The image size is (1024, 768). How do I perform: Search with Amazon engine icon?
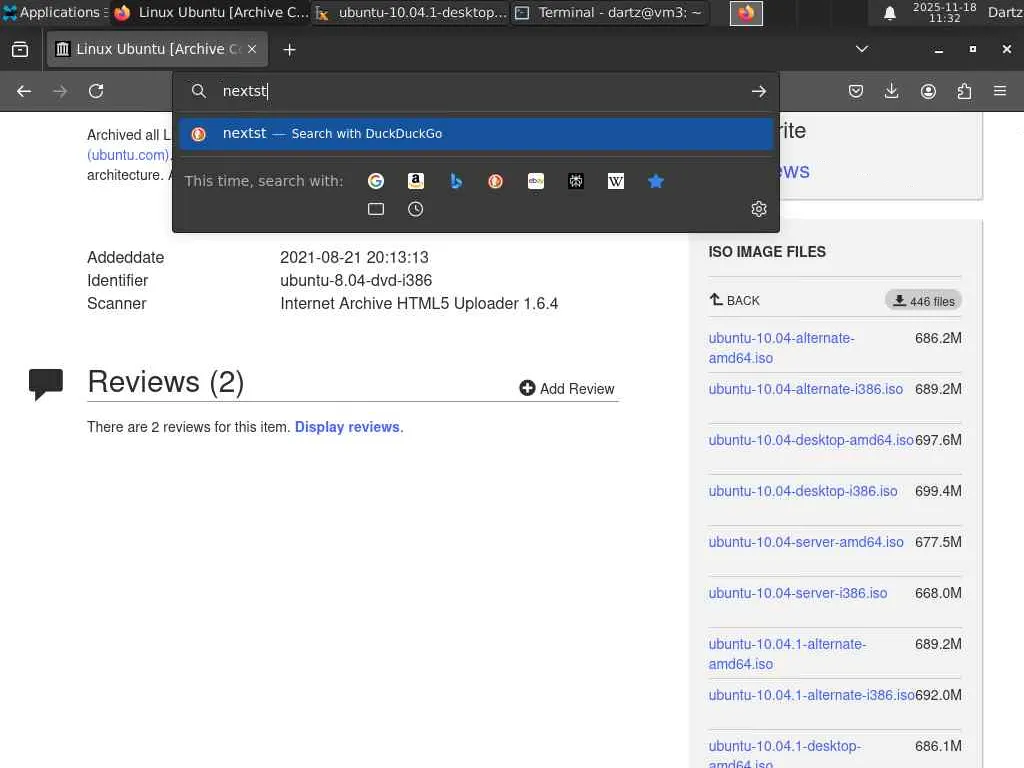[x=415, y=181]
